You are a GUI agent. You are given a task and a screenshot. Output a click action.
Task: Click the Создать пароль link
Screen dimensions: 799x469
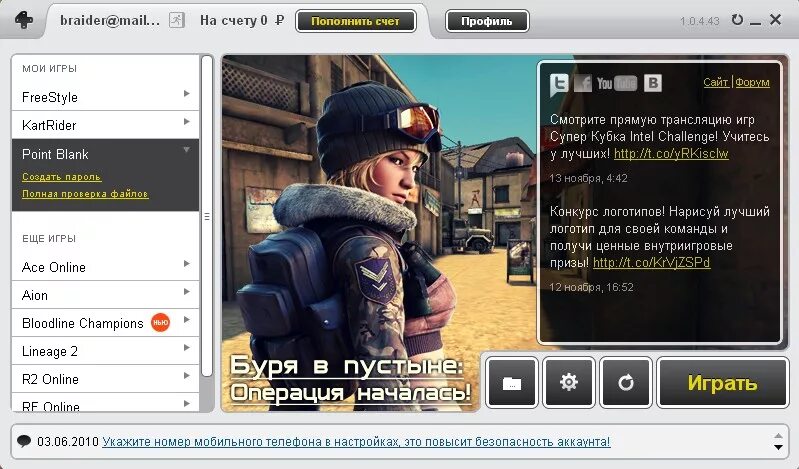tap(62, 177)
